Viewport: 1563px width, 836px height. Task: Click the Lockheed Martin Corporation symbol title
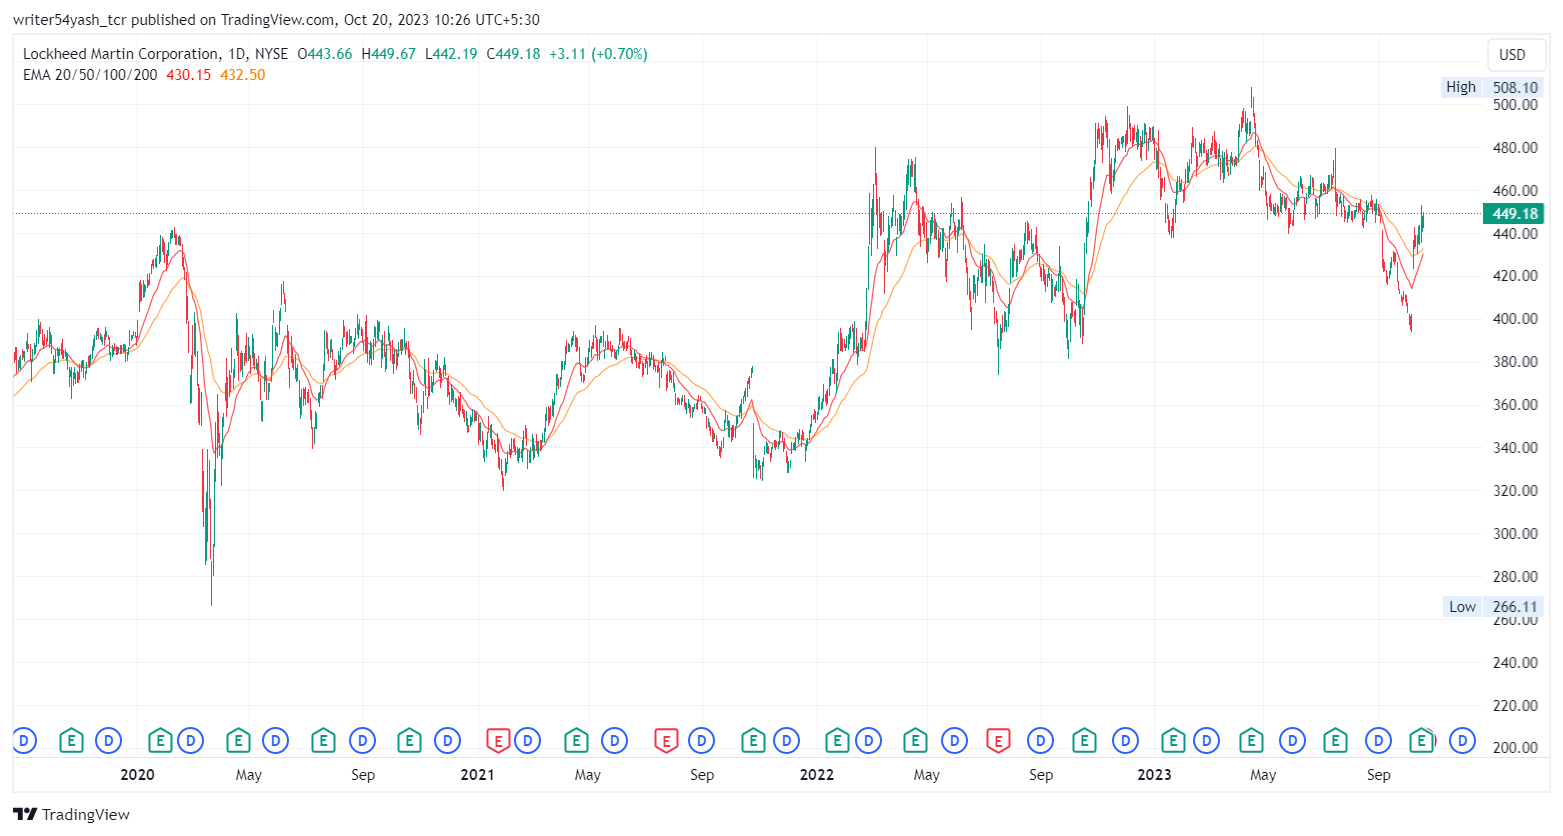tap(121, 54)
